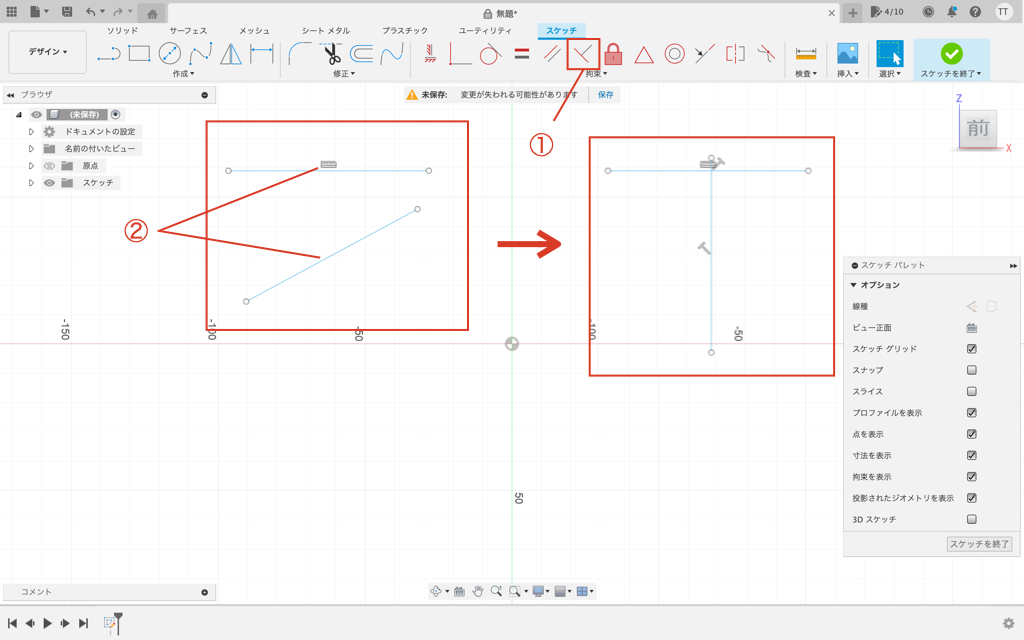Toggle the プロファイルを表示 checkbox
Image resolution: width=1024 pixels, height=640 pixels.
[972, 413]
